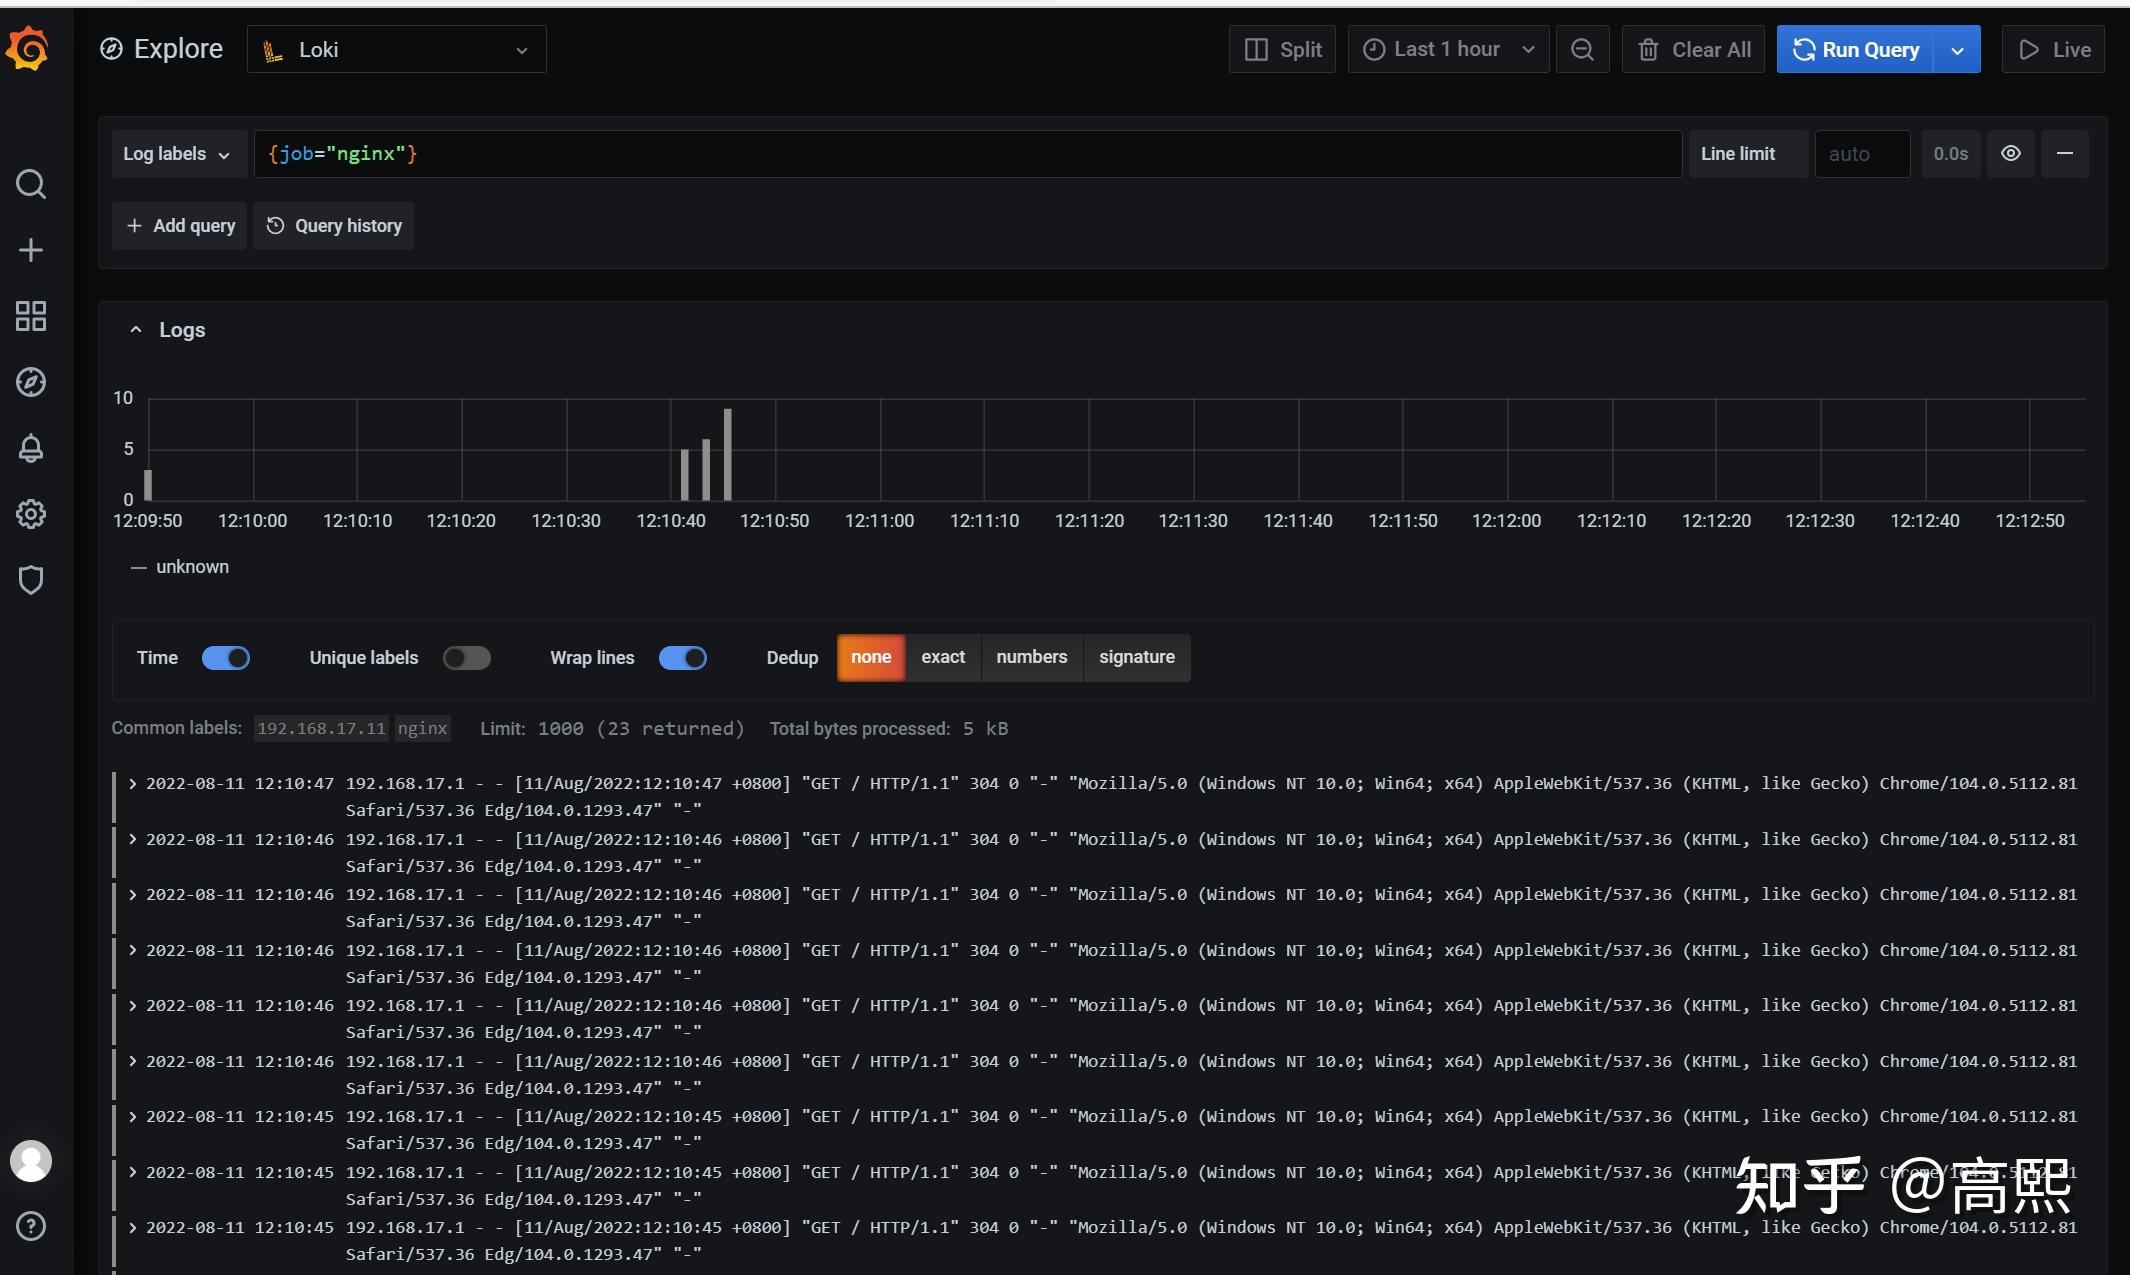Click the zoom out time range icon
The width and height of the screenshot is (2130, 1275).
click(1582, 50)
